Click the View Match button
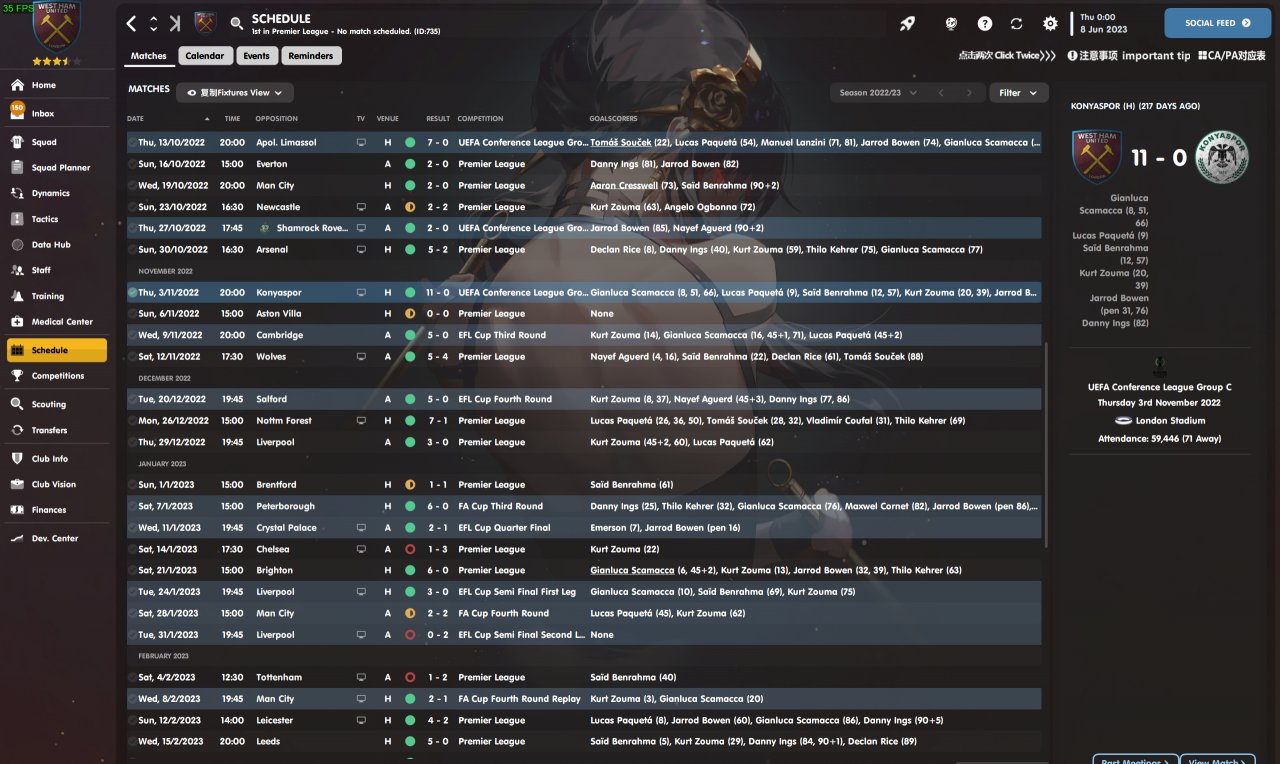The height and width of the screenshot is (764, 1280). coord(1217,760)
